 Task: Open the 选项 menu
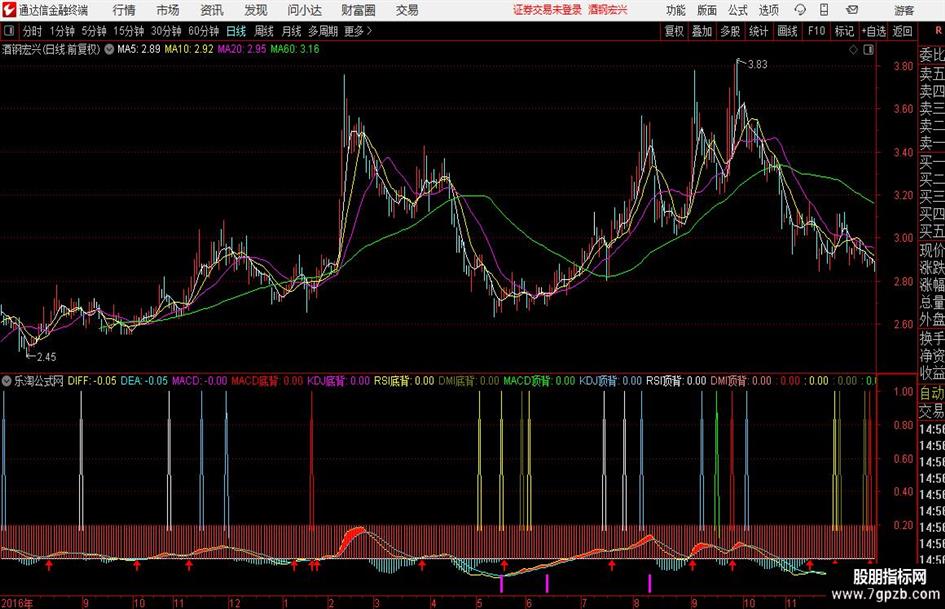click(x=768, y=10)
